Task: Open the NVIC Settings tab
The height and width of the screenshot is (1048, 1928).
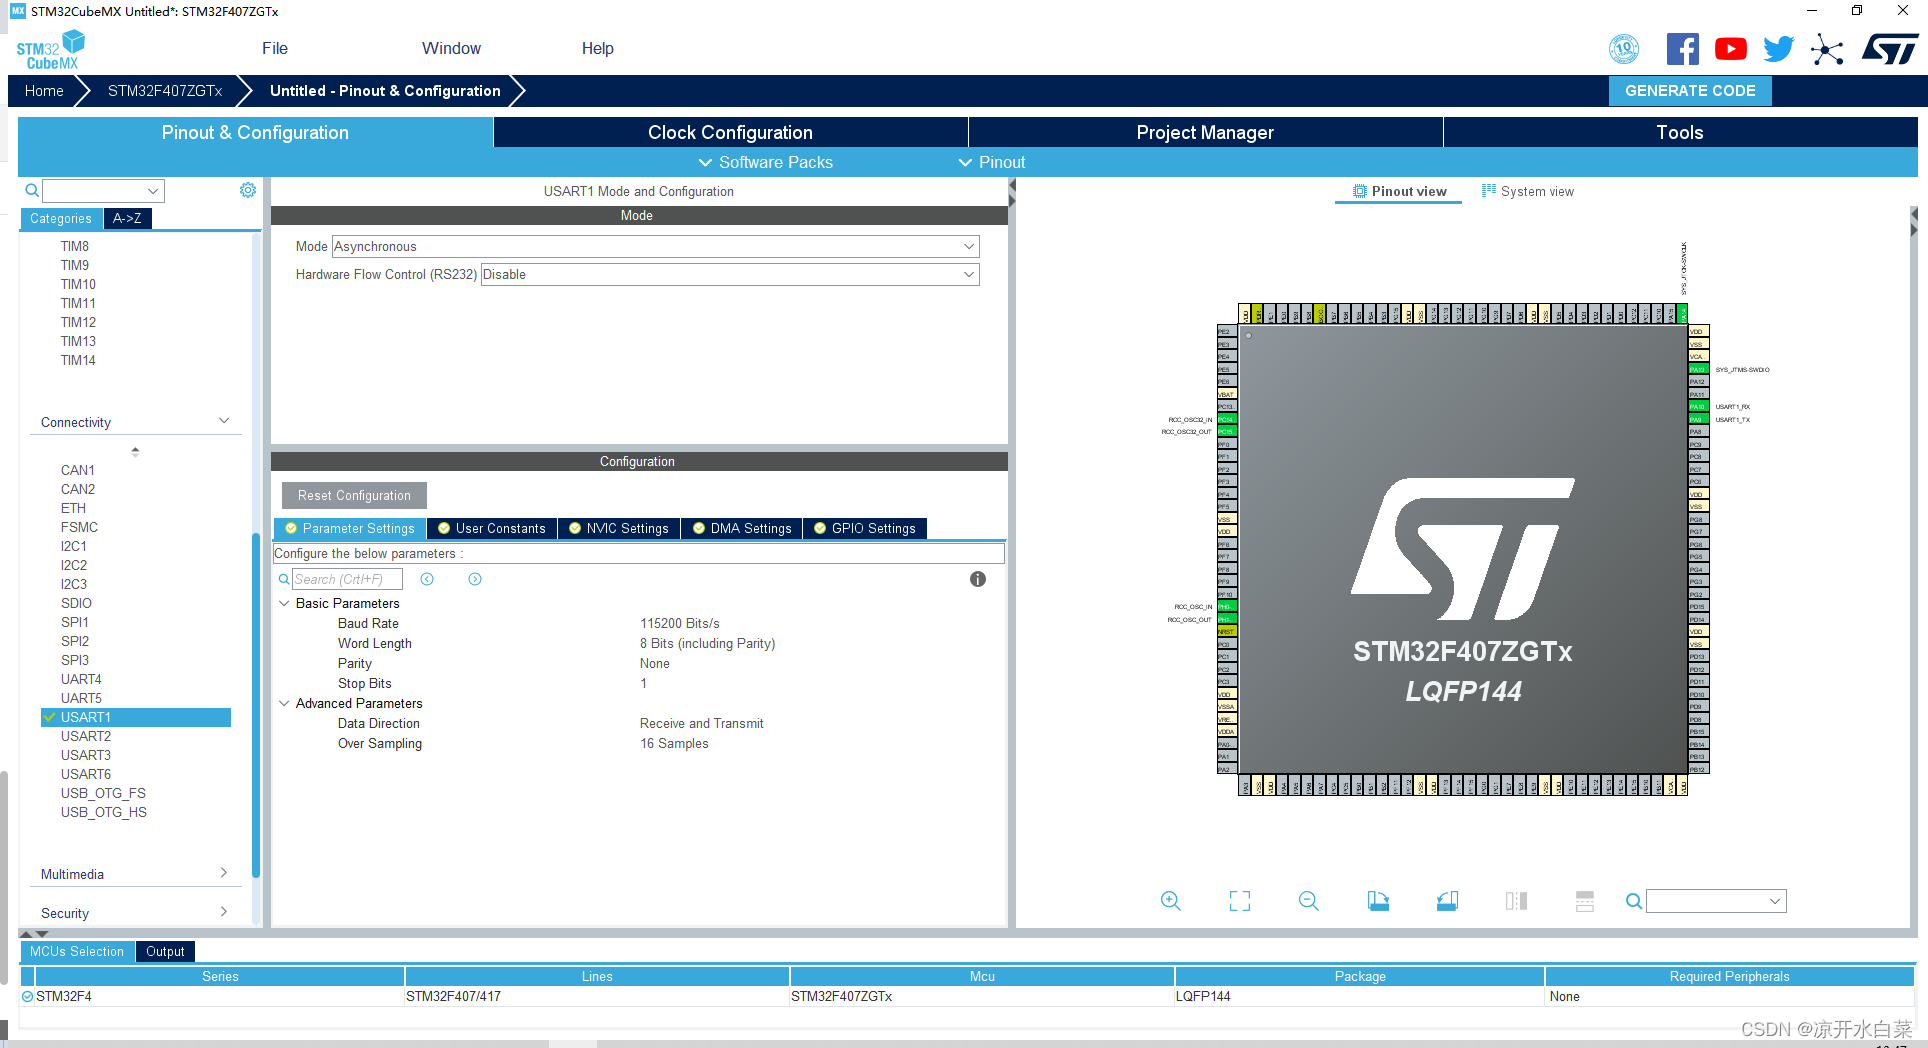Action: pos(619,528)
